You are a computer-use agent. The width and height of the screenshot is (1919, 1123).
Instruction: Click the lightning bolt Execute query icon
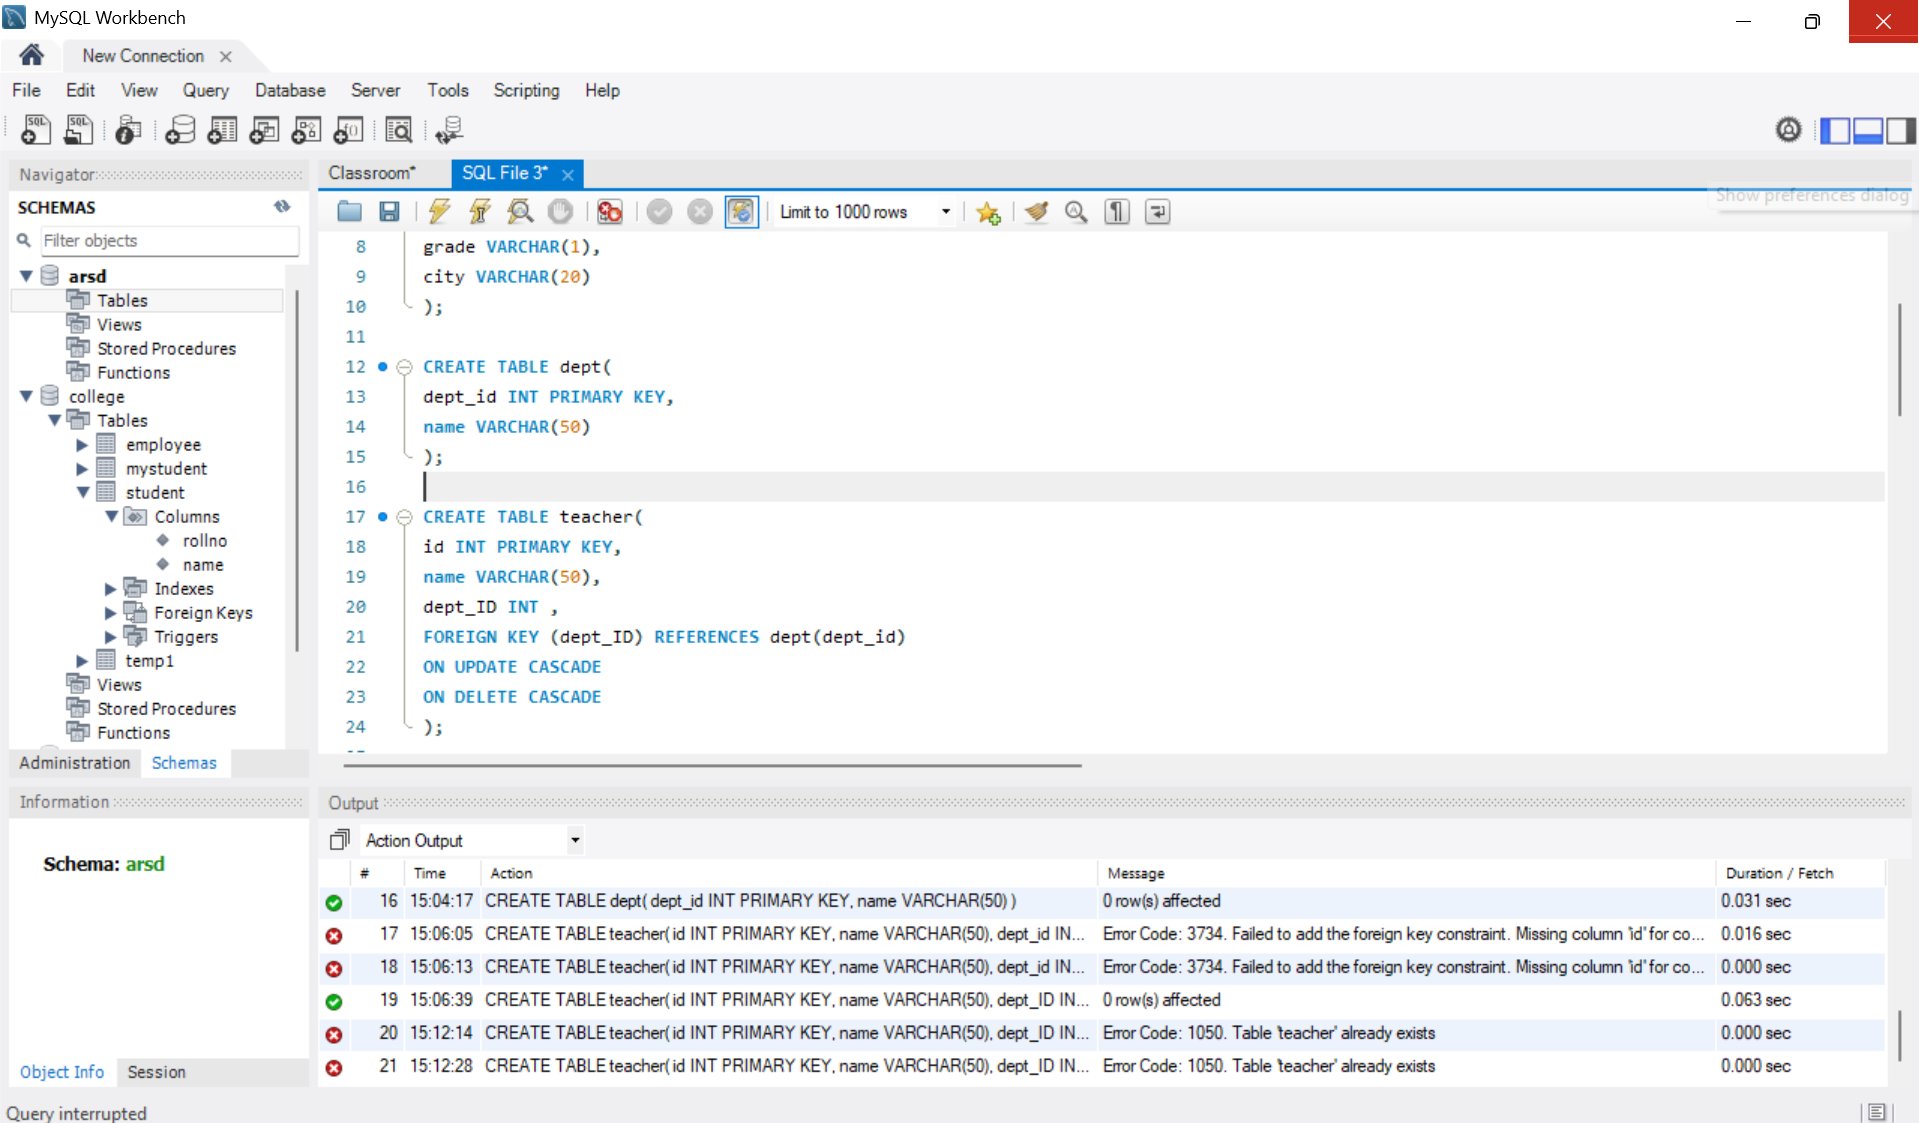(438, 211)
